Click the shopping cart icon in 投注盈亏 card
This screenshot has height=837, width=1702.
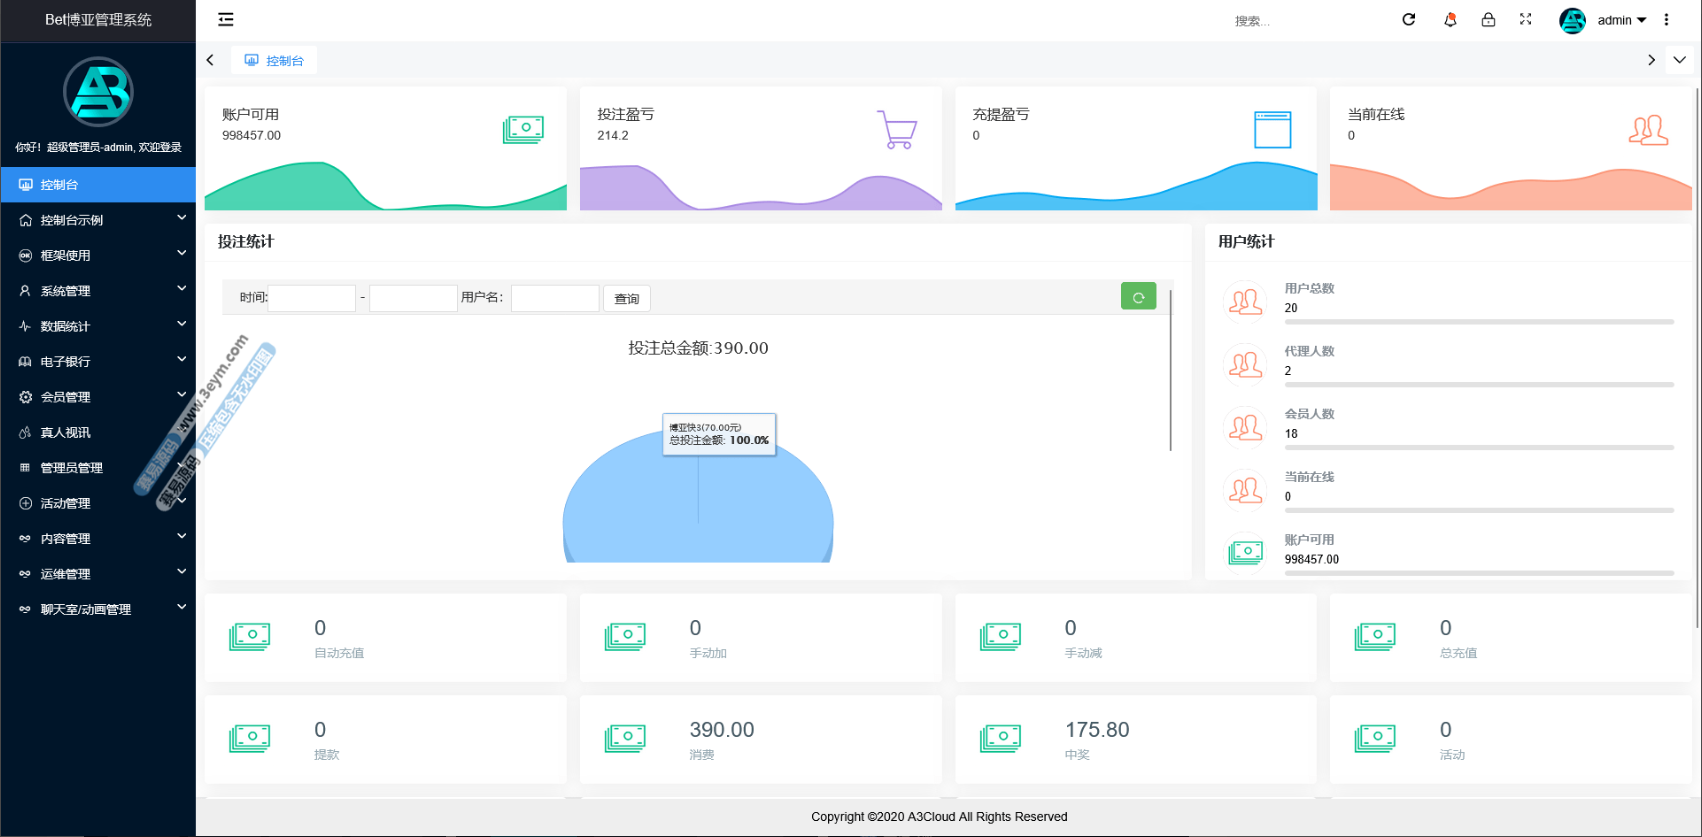click(897, 130)
